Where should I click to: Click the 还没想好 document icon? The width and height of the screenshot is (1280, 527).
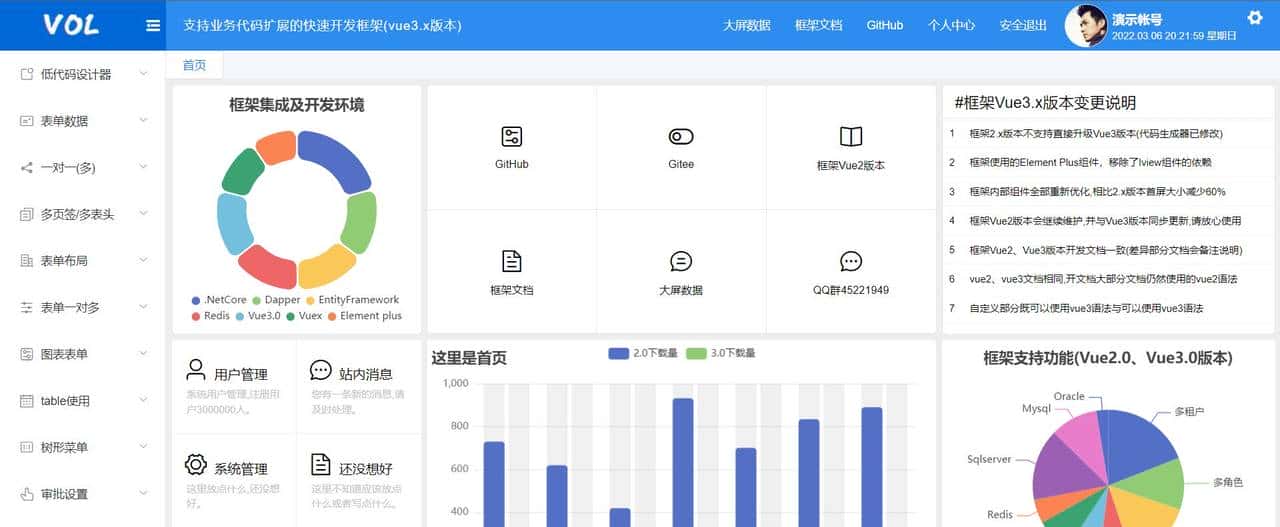tap(320, 464)
